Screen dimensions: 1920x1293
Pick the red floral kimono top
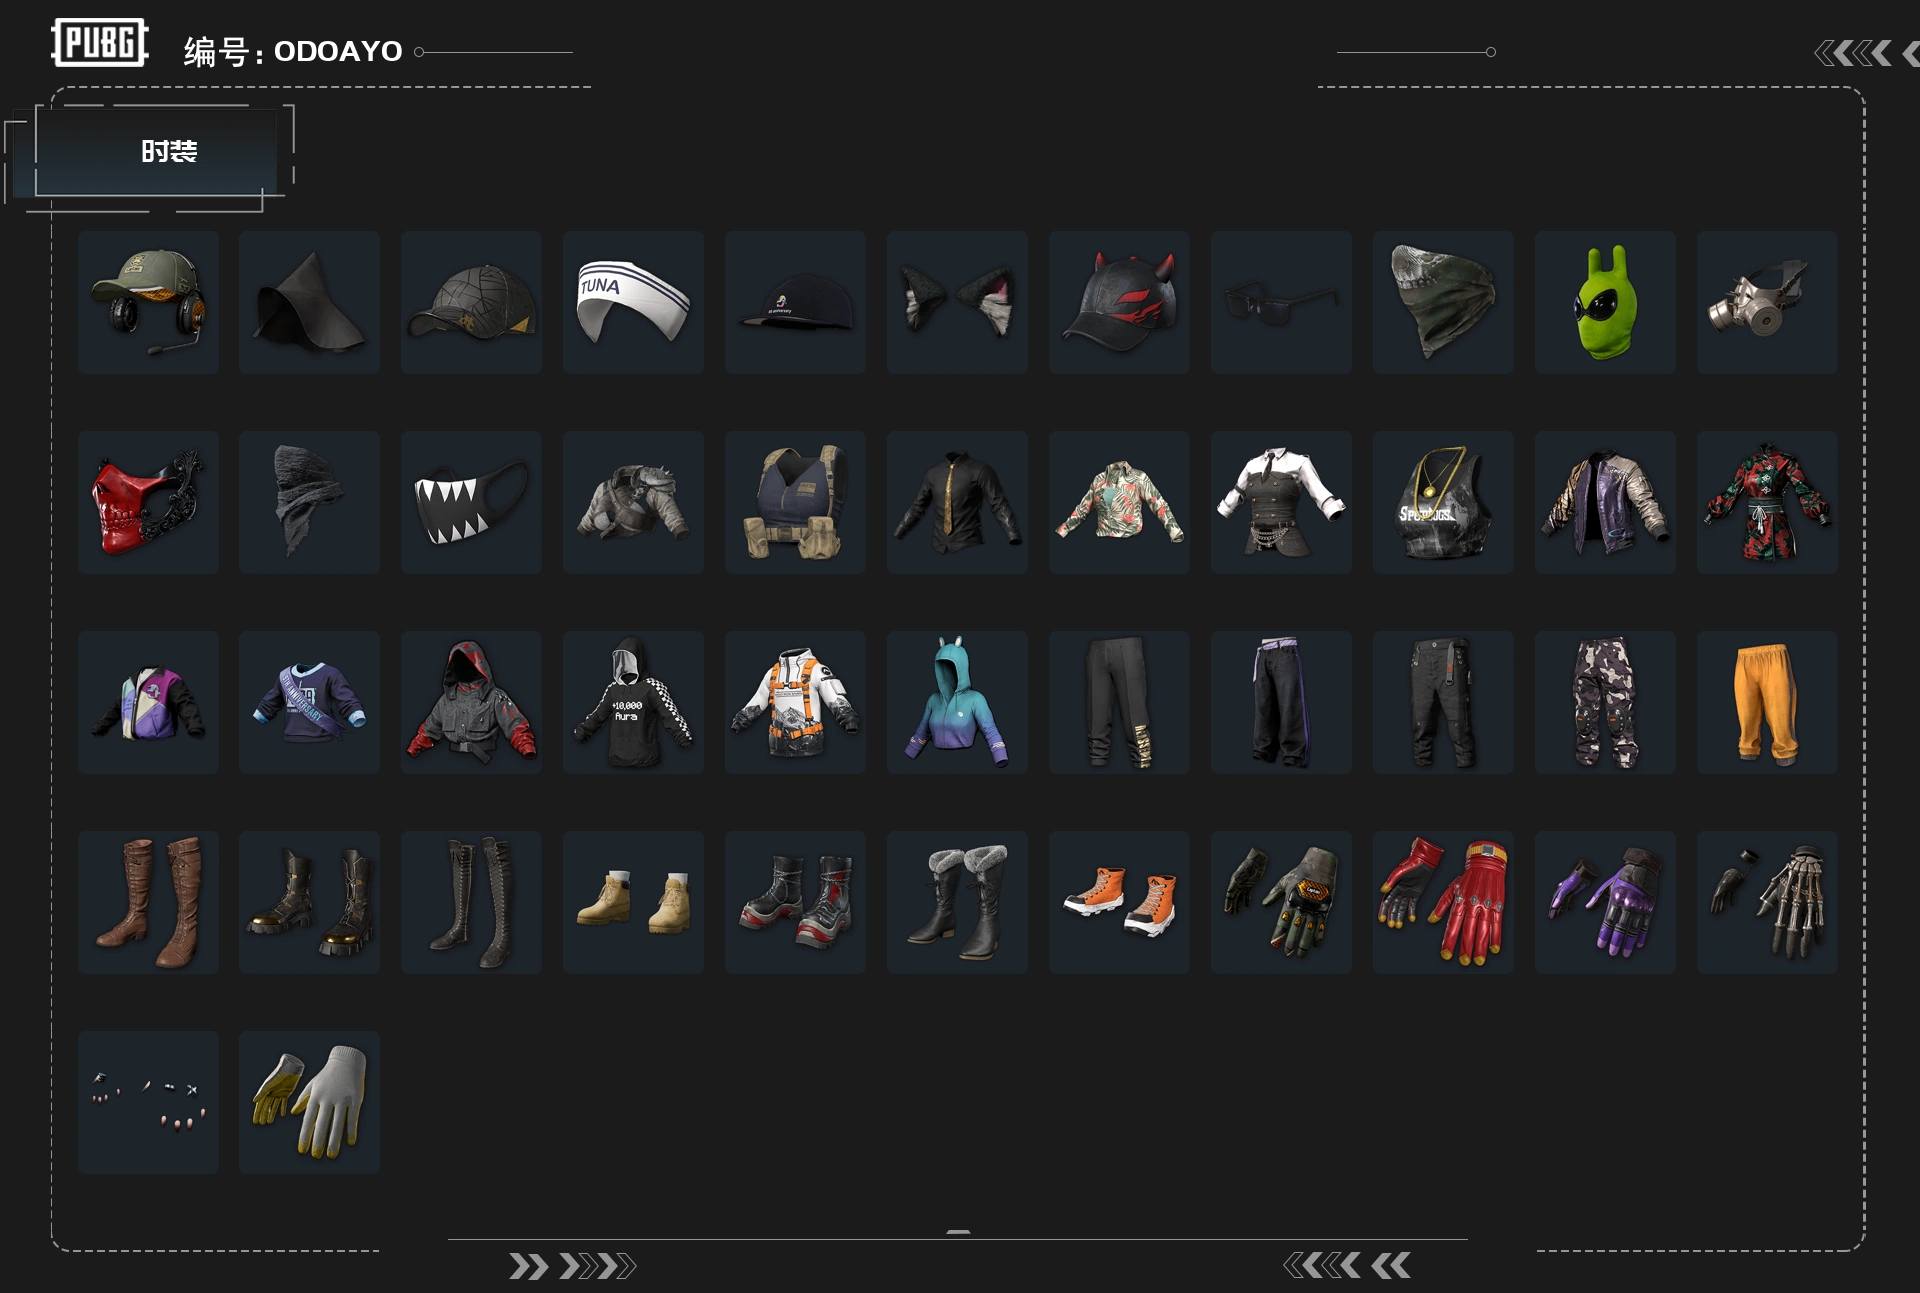point(1768,502)
